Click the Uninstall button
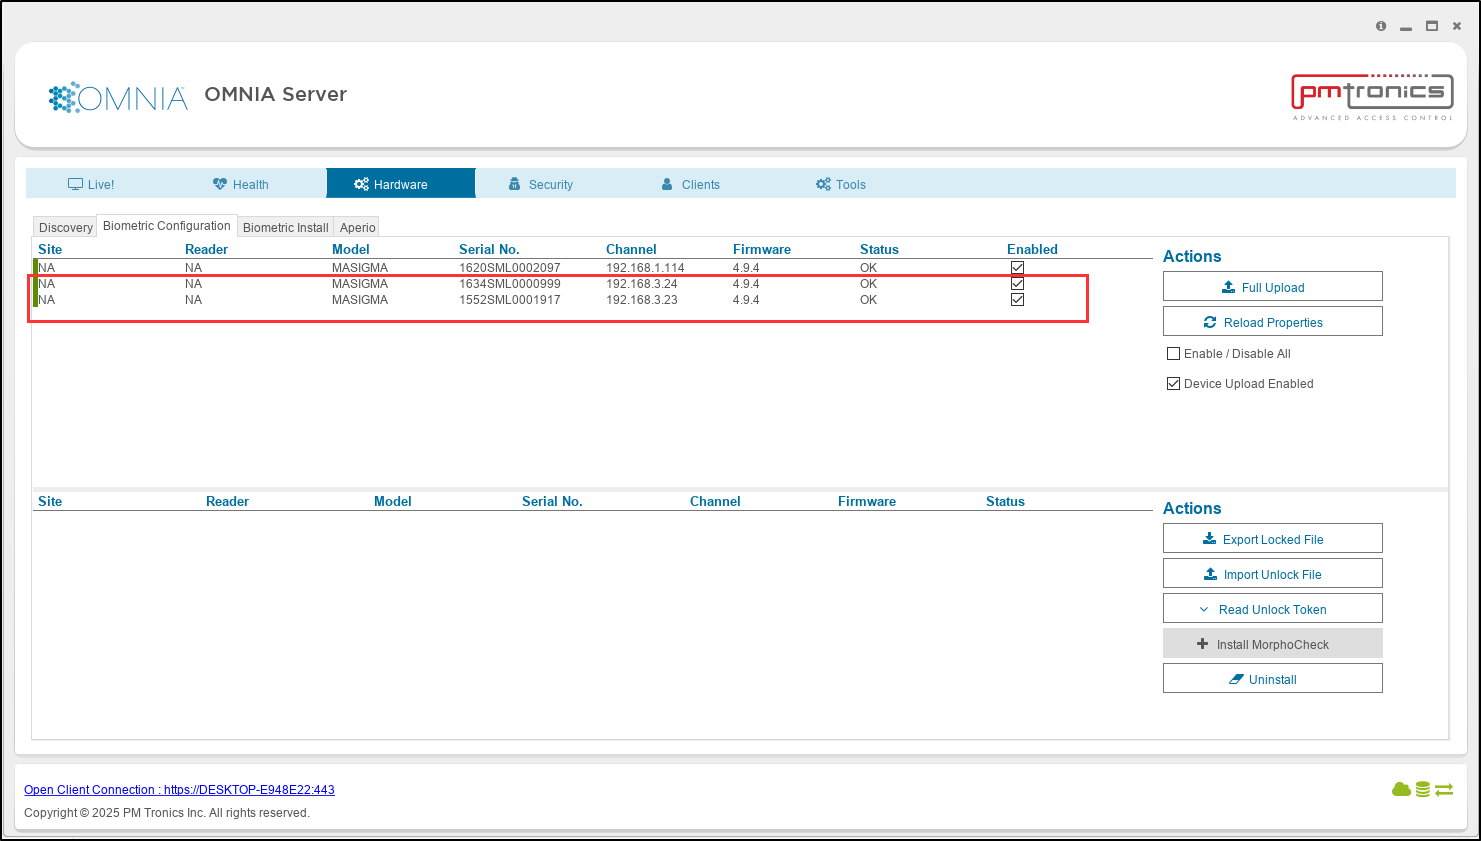 [x=1273, y=679]
